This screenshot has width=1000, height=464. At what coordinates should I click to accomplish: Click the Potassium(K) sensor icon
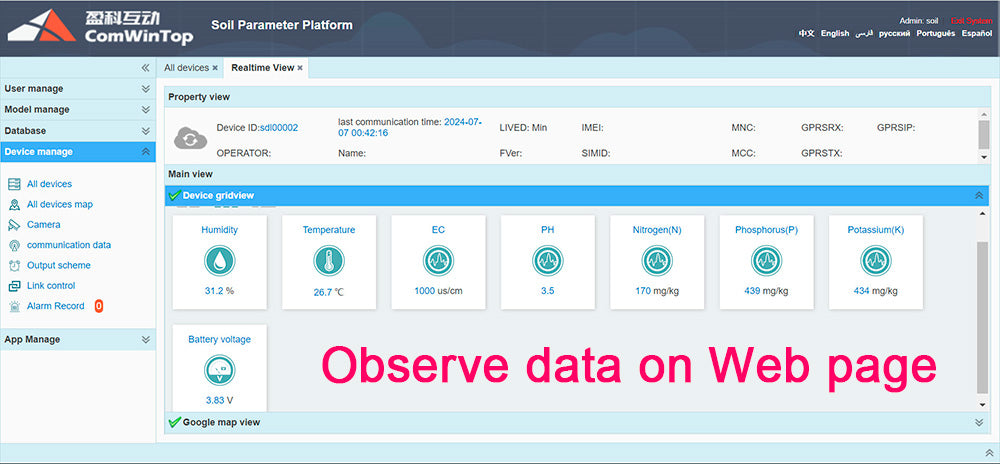[875, 261]
